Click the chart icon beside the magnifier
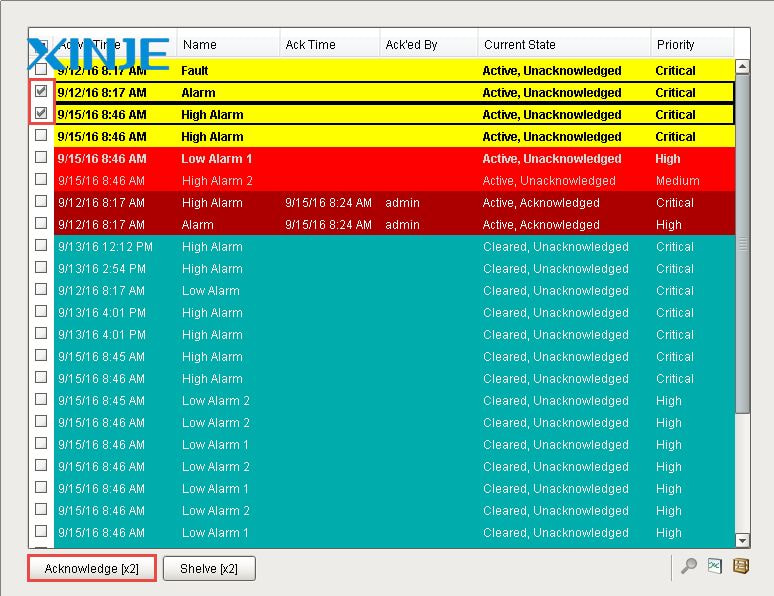Image resolution: width=774 pixels, height=596 pixels. click(714, 566)
